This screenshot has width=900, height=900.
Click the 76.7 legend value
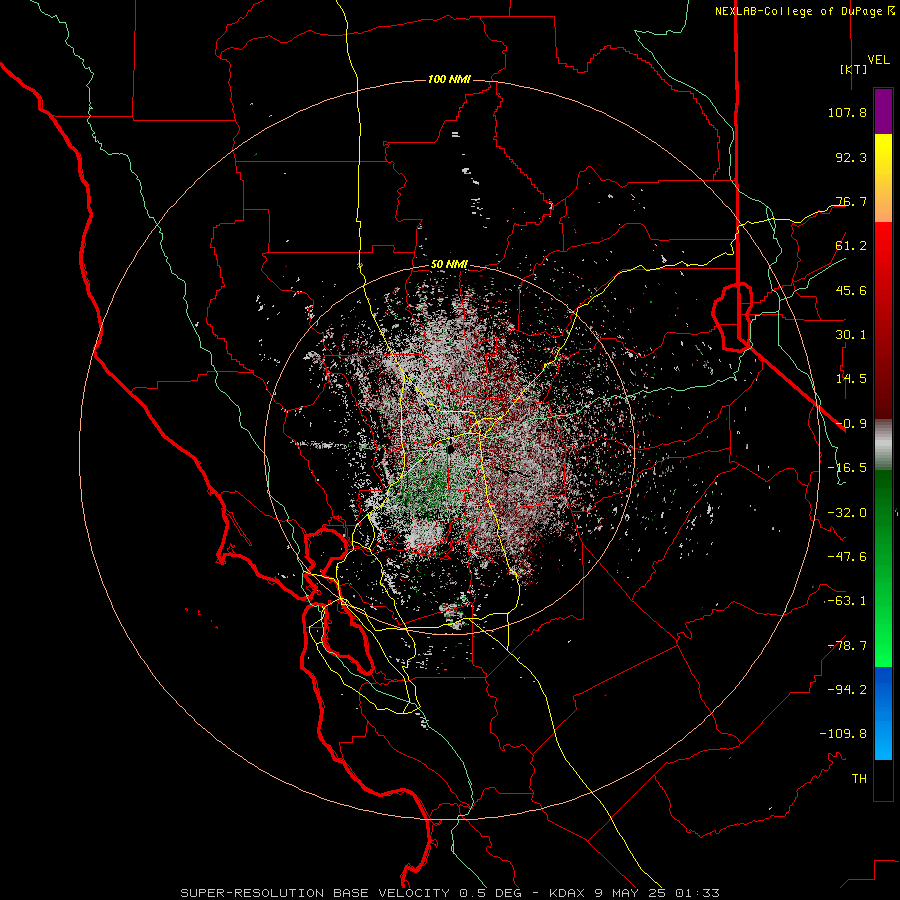tap(851, 201)
